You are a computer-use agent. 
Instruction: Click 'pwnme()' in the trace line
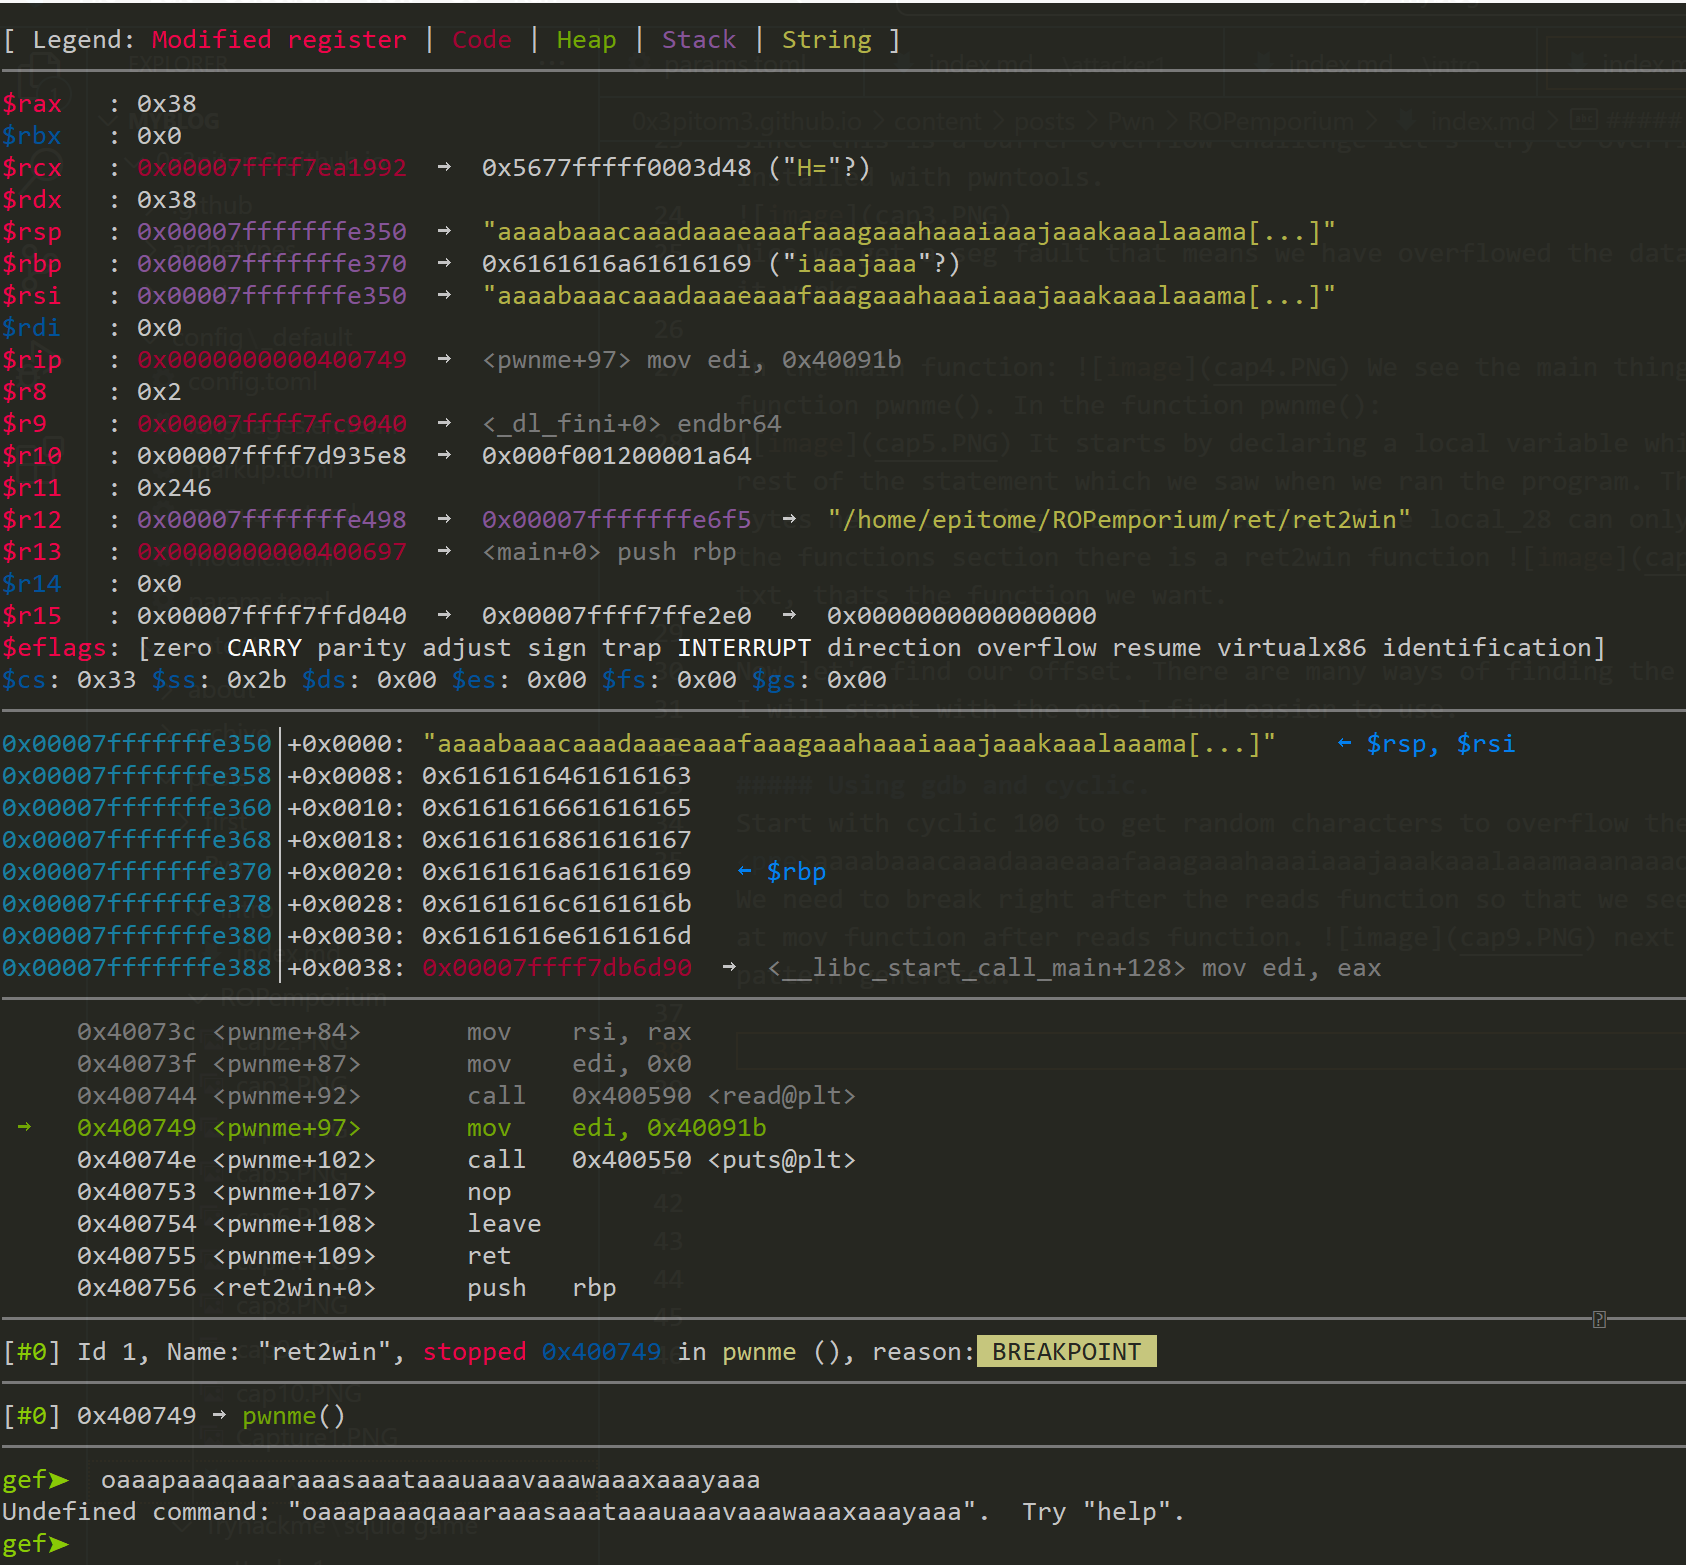(294, 1416)
